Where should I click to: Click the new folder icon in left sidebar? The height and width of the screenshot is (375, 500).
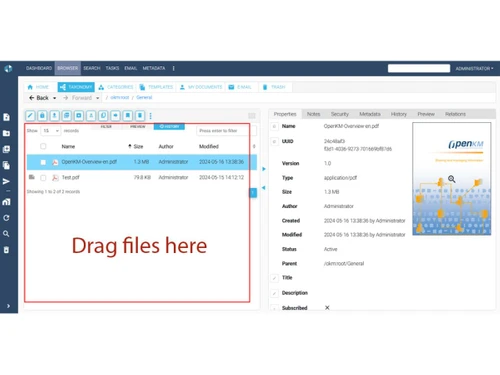6,133
